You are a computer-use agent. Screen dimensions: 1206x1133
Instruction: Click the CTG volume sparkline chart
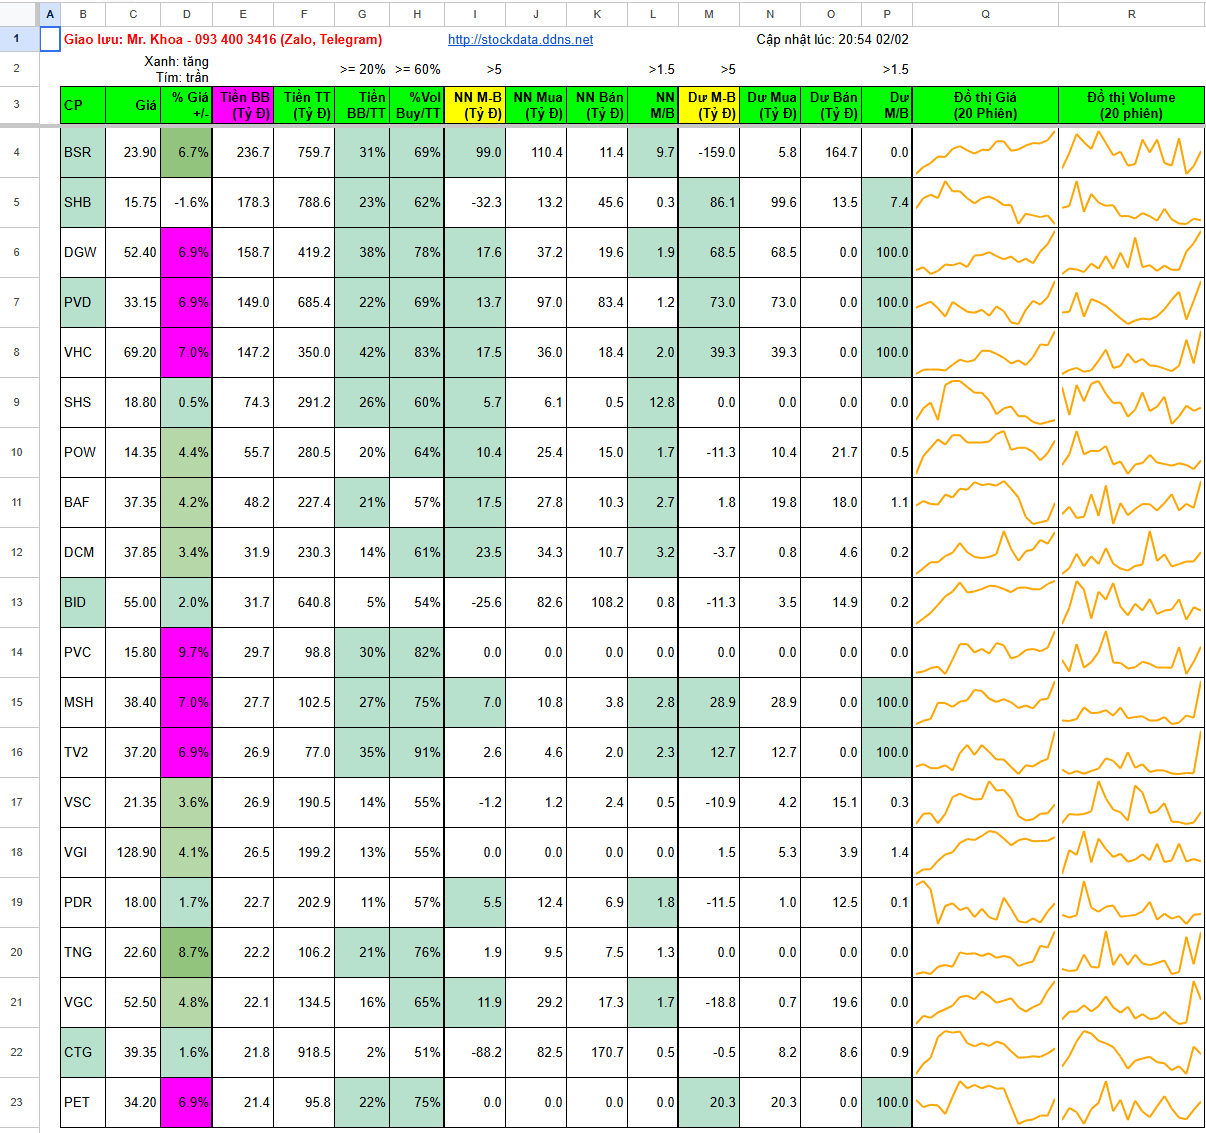point(1131,1052)
